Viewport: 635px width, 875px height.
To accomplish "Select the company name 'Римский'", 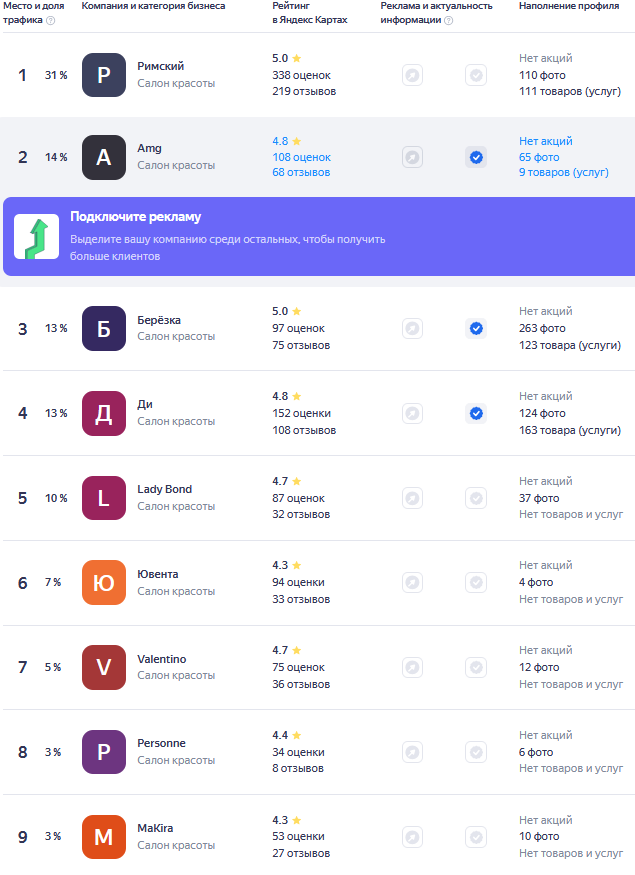I will 161,66.
